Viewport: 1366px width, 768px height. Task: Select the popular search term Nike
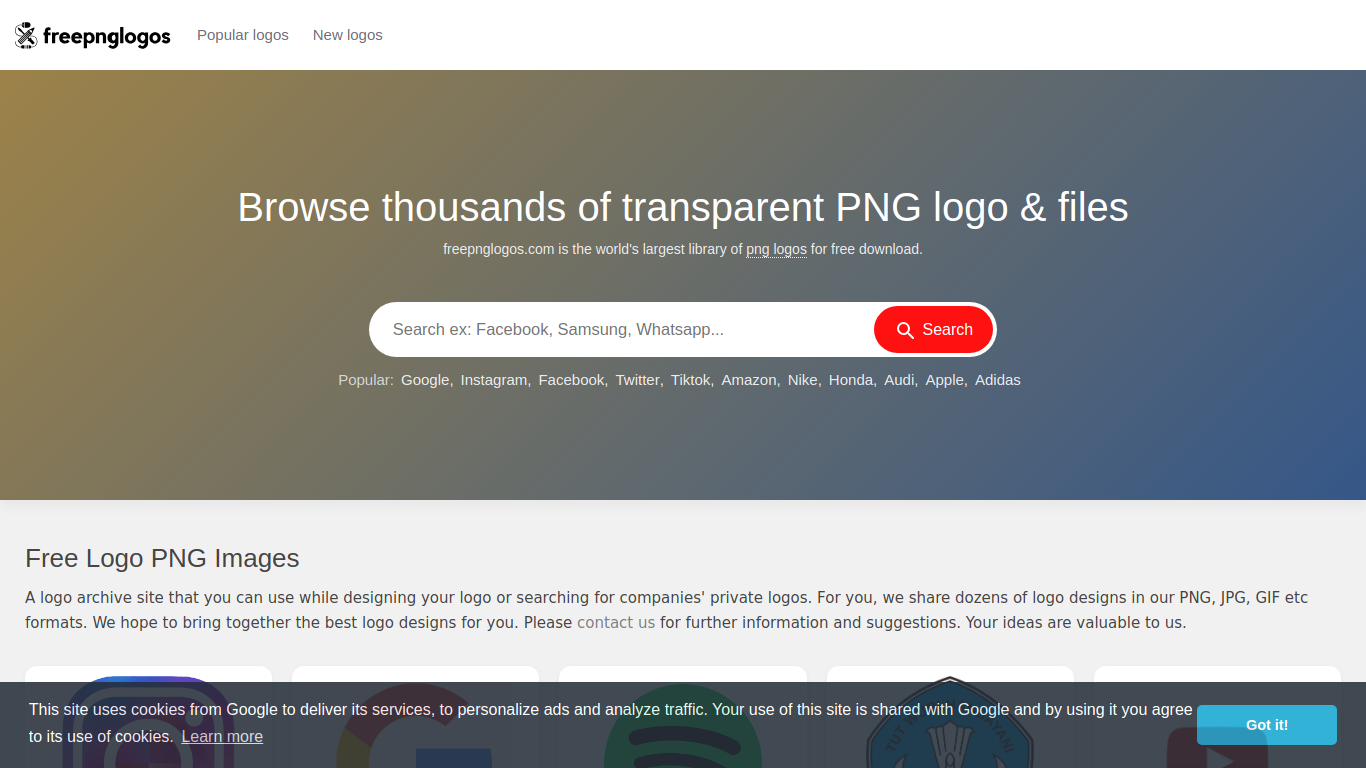802,380
